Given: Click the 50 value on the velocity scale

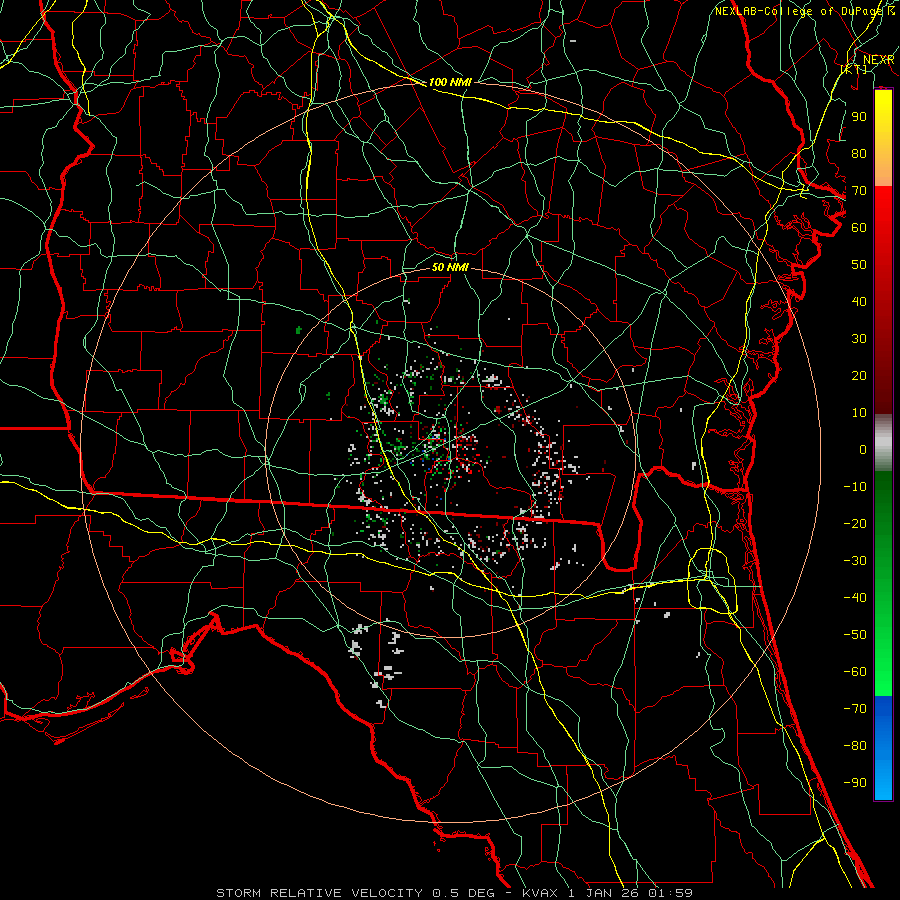Looking at the screenshot, I should click(x=859, y=265).
